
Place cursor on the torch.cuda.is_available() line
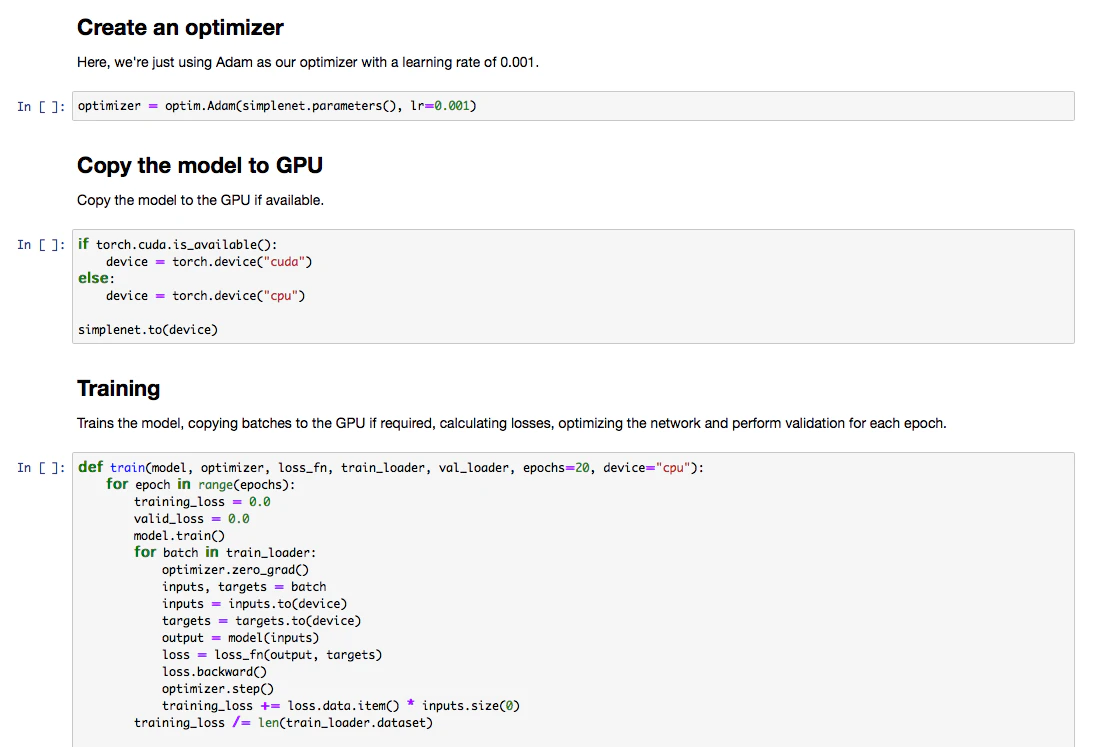pyautogui.click(x=186, y=245)
